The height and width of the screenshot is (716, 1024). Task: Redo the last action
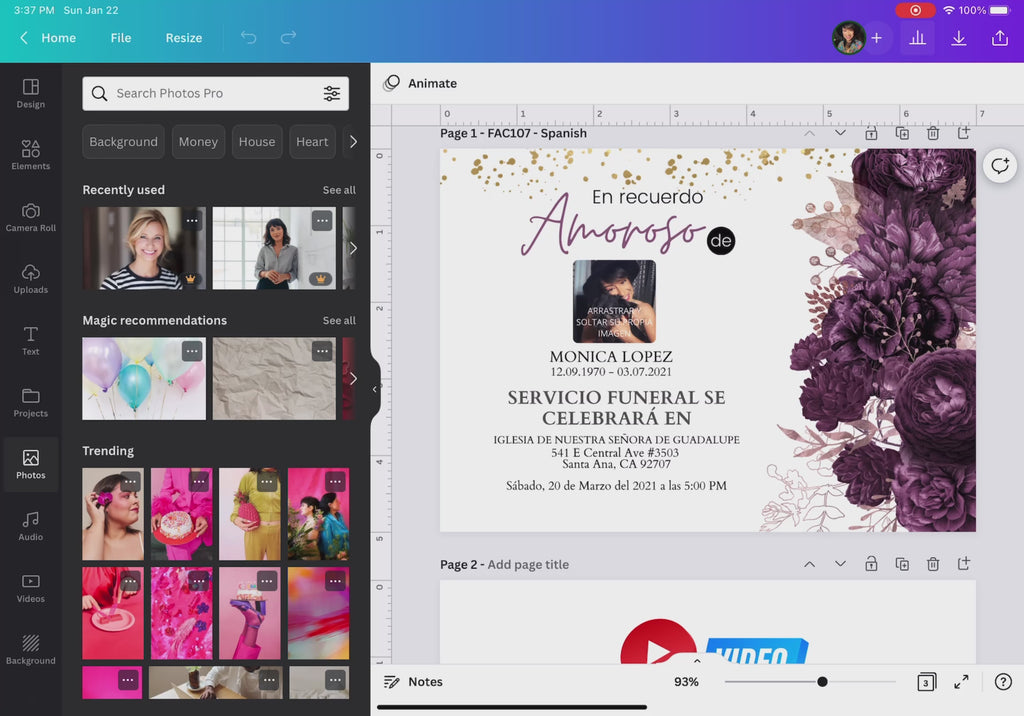288,37
